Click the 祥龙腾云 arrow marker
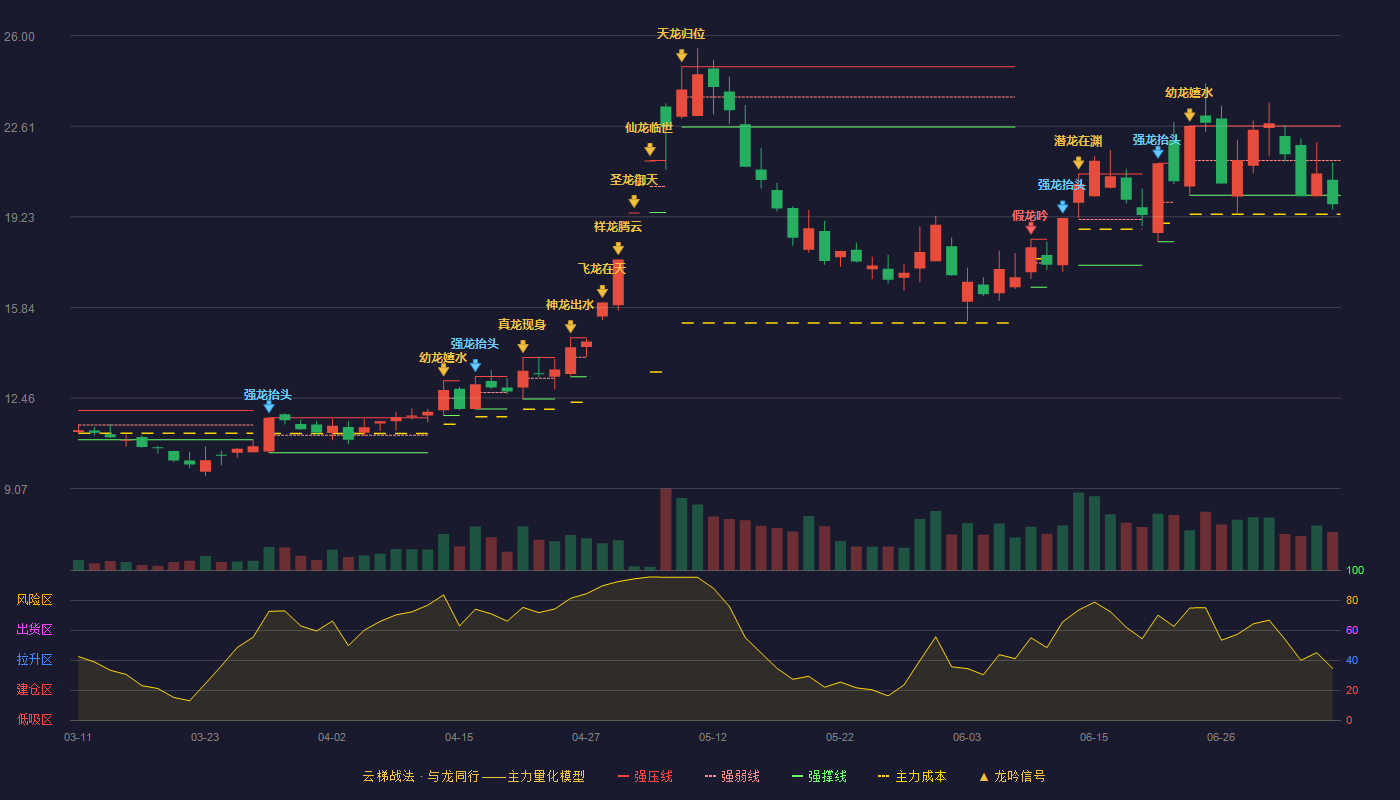This screenshot has height=800, width=1400. pos(618,249)
